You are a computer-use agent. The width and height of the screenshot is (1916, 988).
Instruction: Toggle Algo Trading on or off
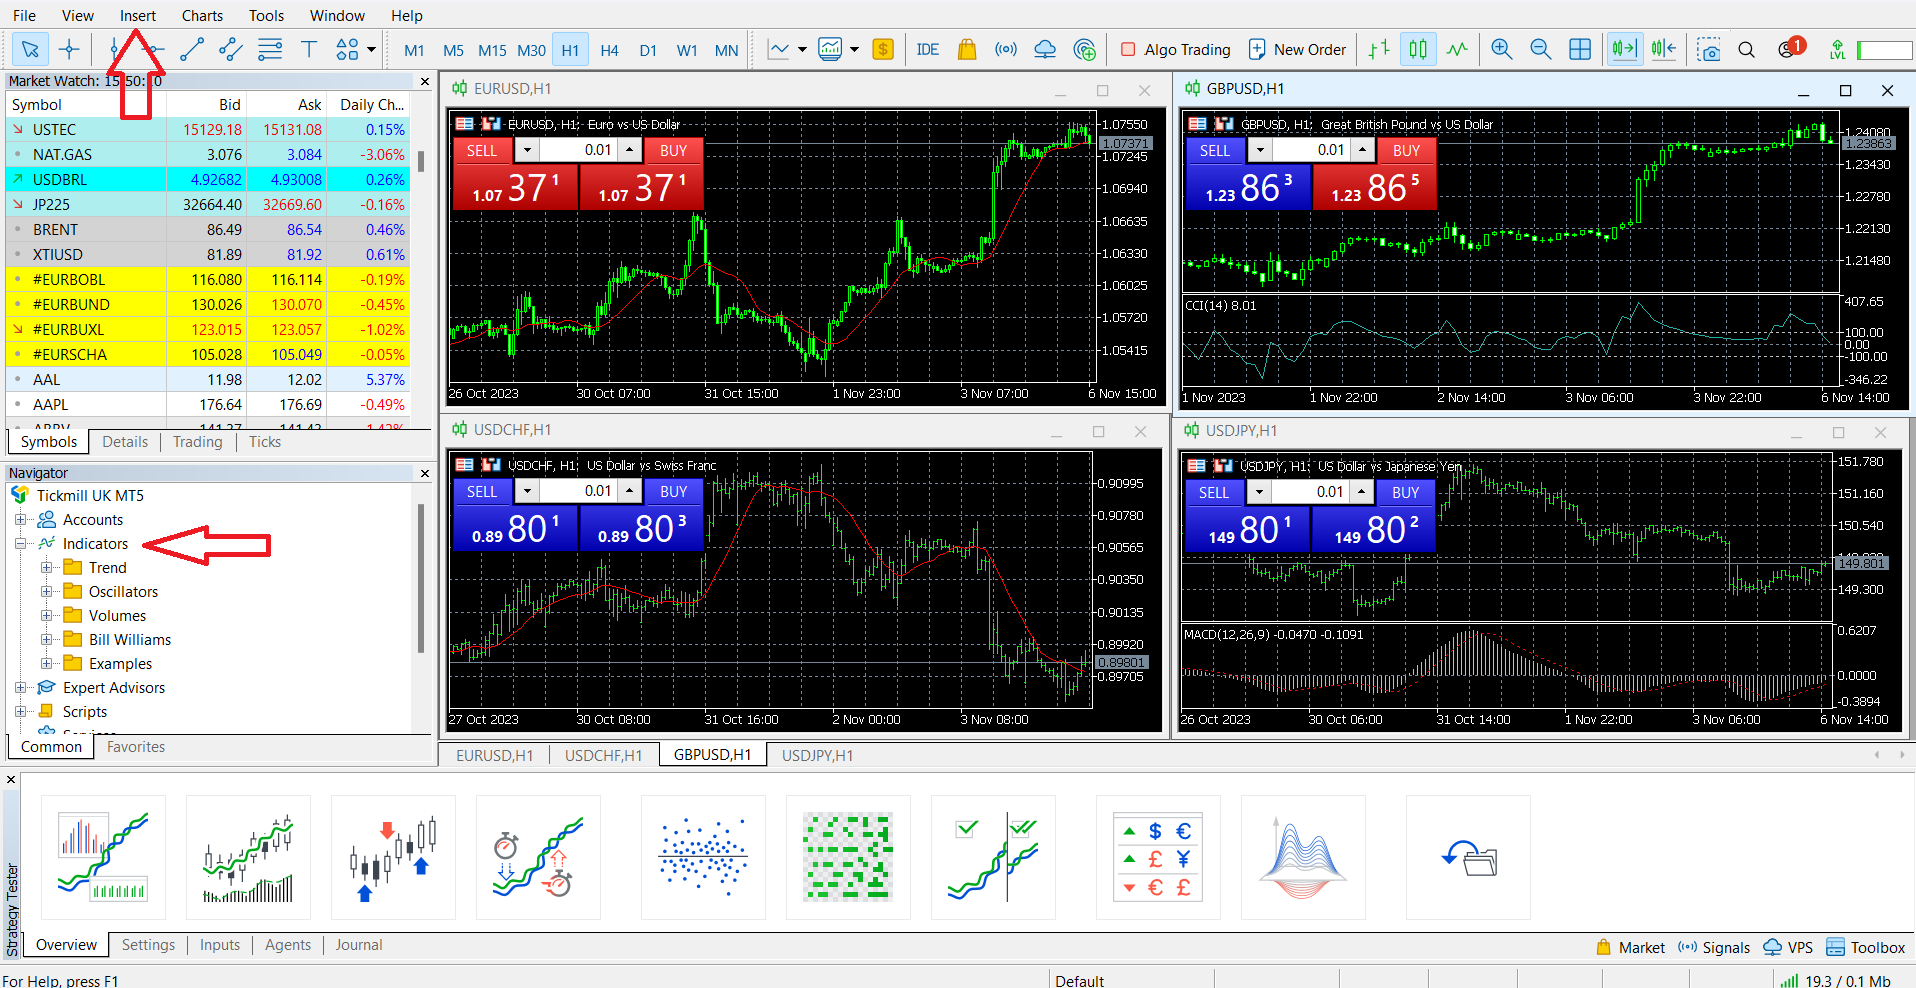1176,49
